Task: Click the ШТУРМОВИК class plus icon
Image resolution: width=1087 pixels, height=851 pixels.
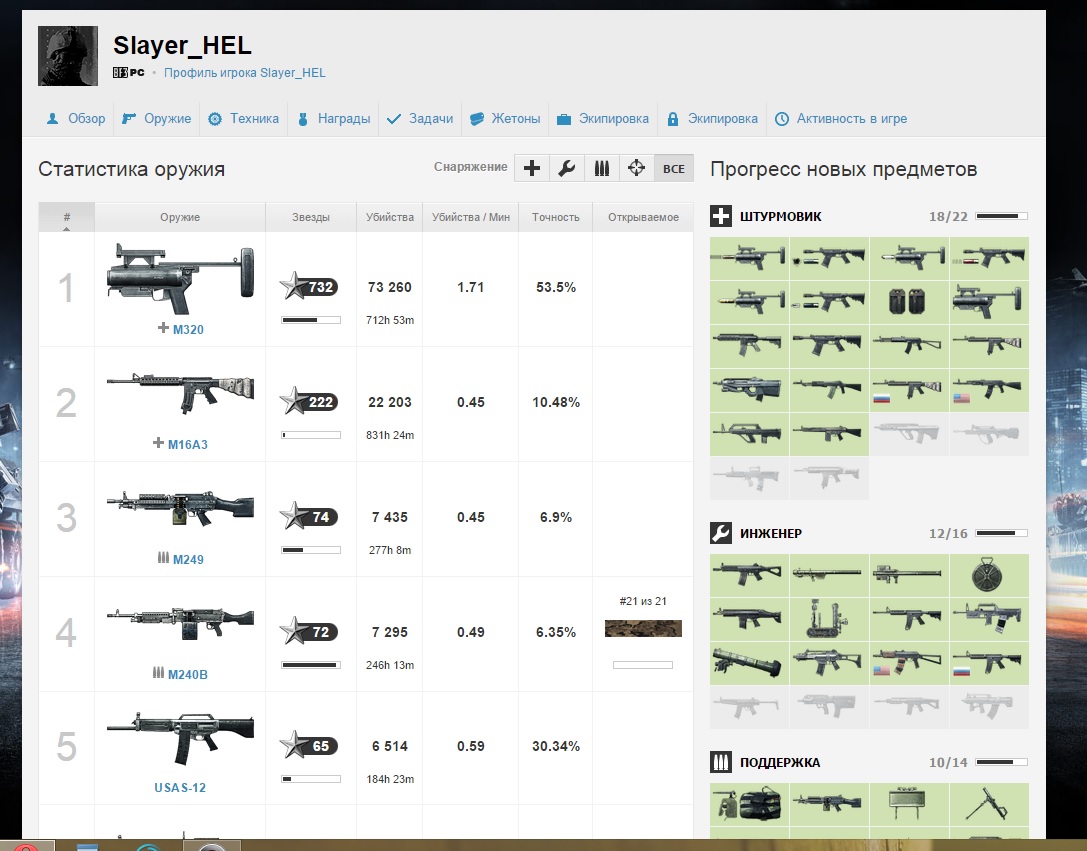Action: [x=721, y=216]
